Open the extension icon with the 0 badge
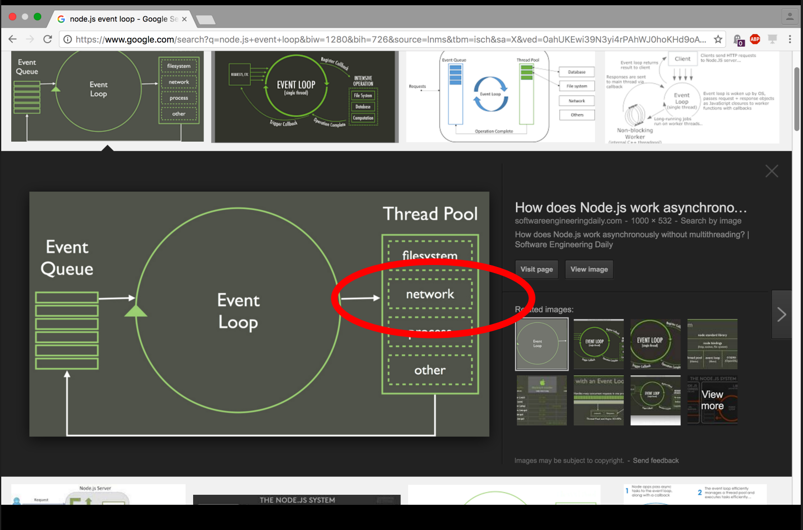Screen dimensions: 803x530 tap(738, 40)
